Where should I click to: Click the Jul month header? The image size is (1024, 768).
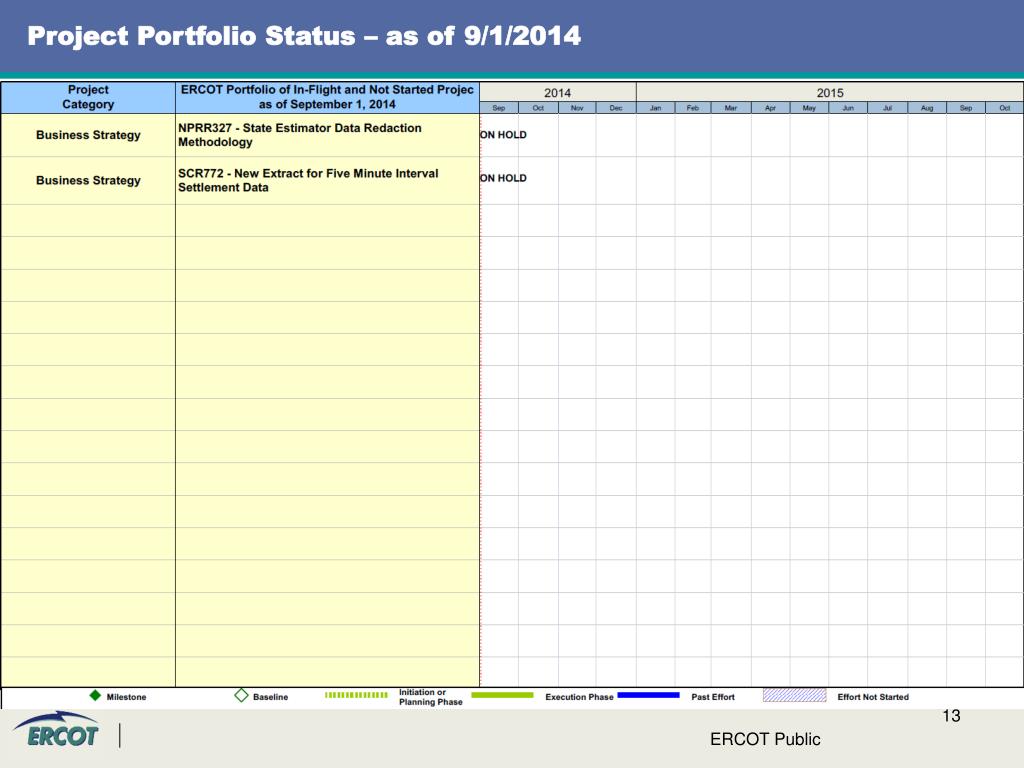[x=888, y=108]
